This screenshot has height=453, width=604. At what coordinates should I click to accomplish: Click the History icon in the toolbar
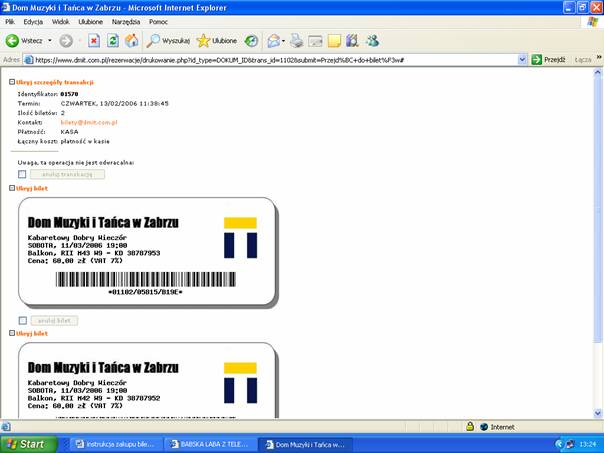click(250, 41)
